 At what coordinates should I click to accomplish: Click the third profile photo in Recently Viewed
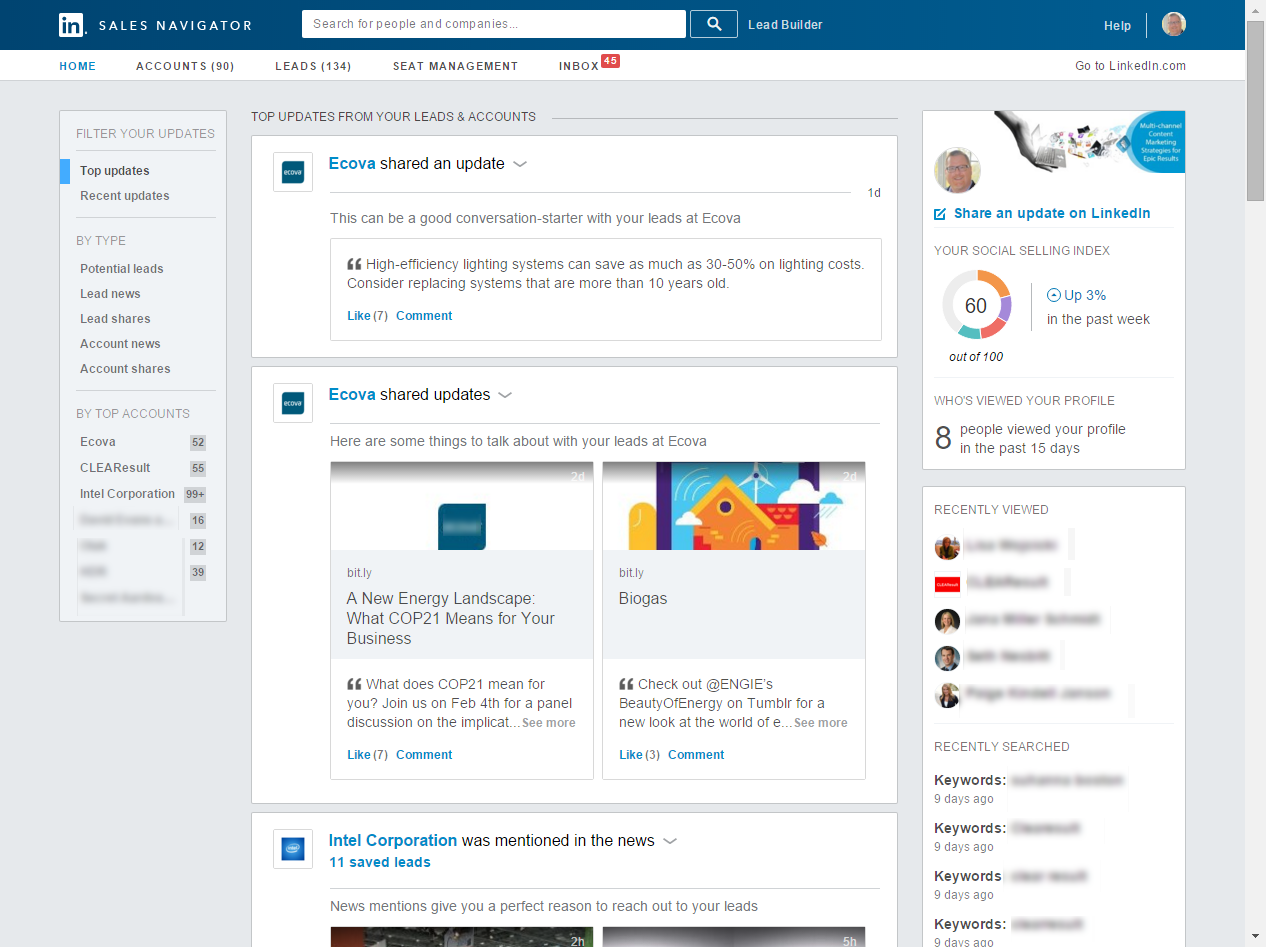point(947,621)
